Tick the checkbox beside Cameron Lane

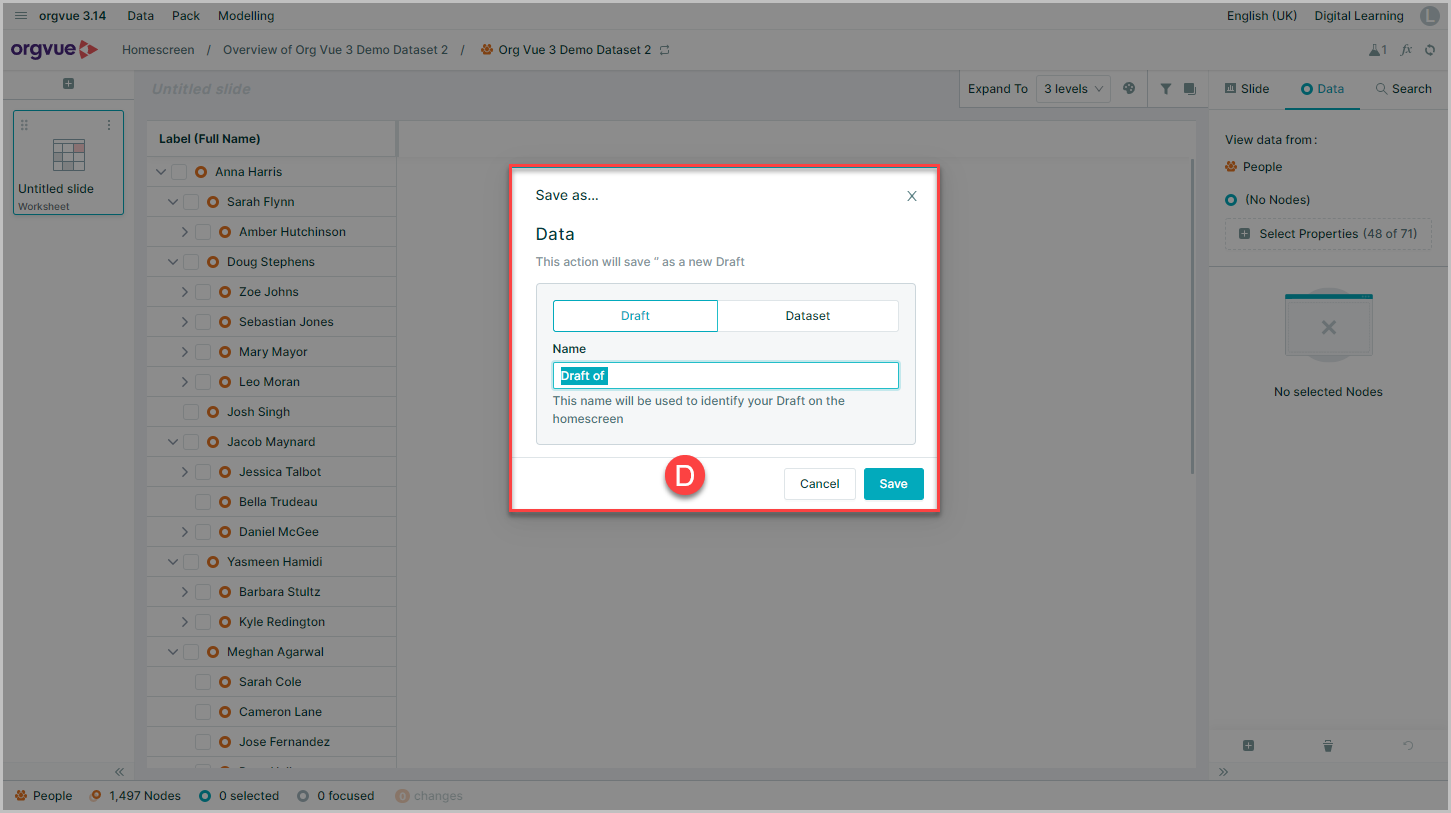point(203,712)
